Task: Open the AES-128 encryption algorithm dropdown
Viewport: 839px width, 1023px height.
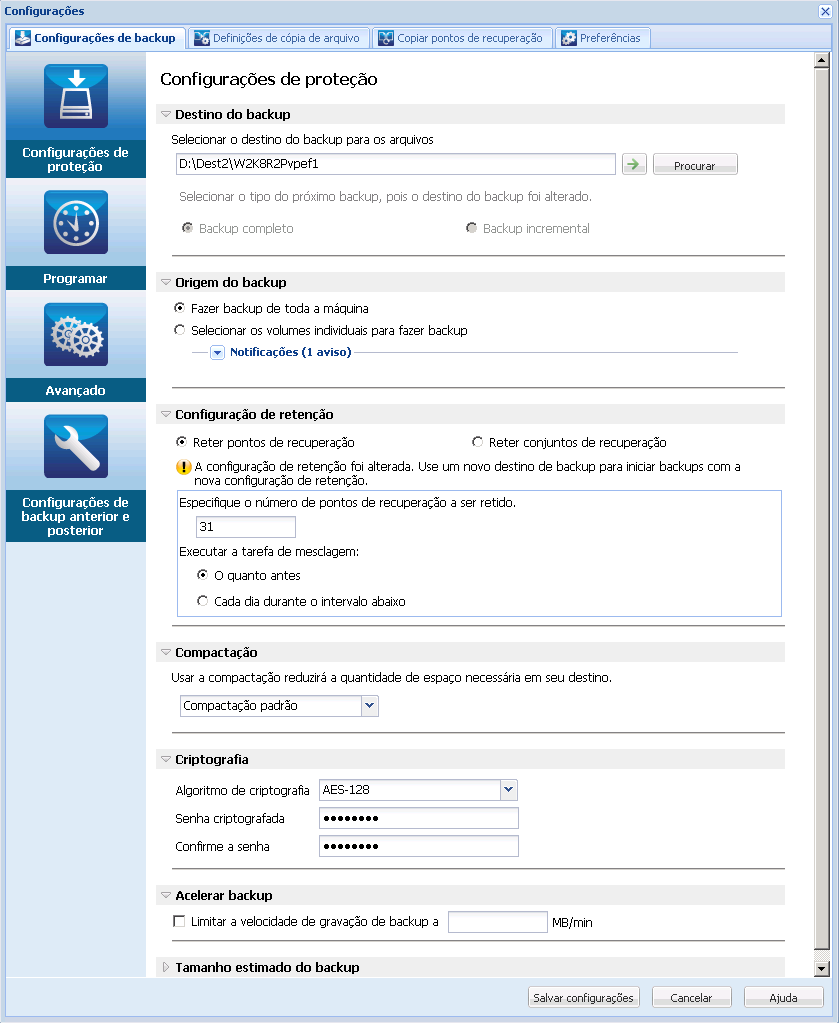Action: click(508, 790)
